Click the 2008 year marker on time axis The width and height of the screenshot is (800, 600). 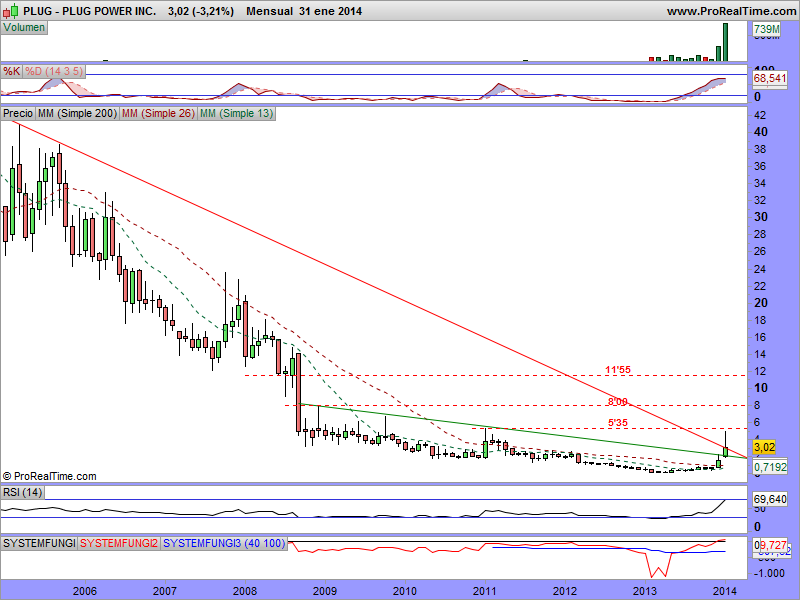245,591
